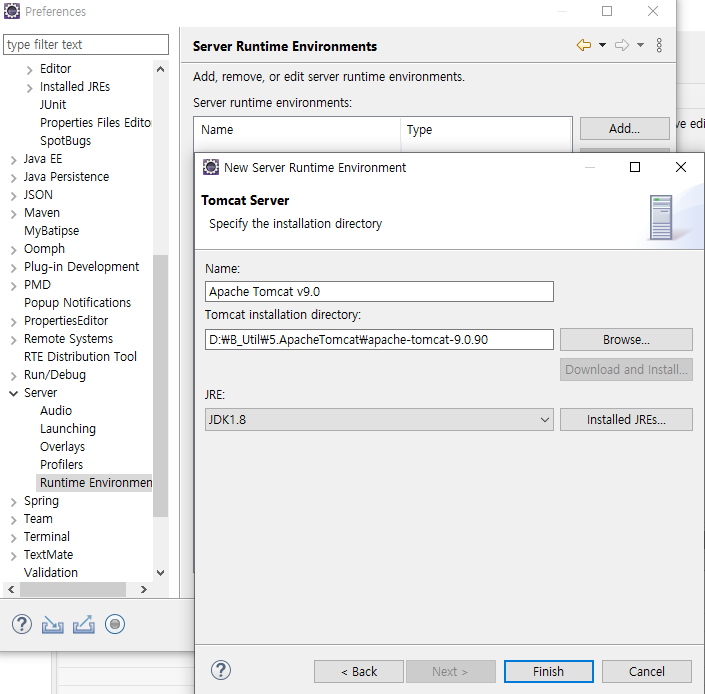Select the MyBatipse tree item
This screenshot has width=705, height=694.
[52, 231]
